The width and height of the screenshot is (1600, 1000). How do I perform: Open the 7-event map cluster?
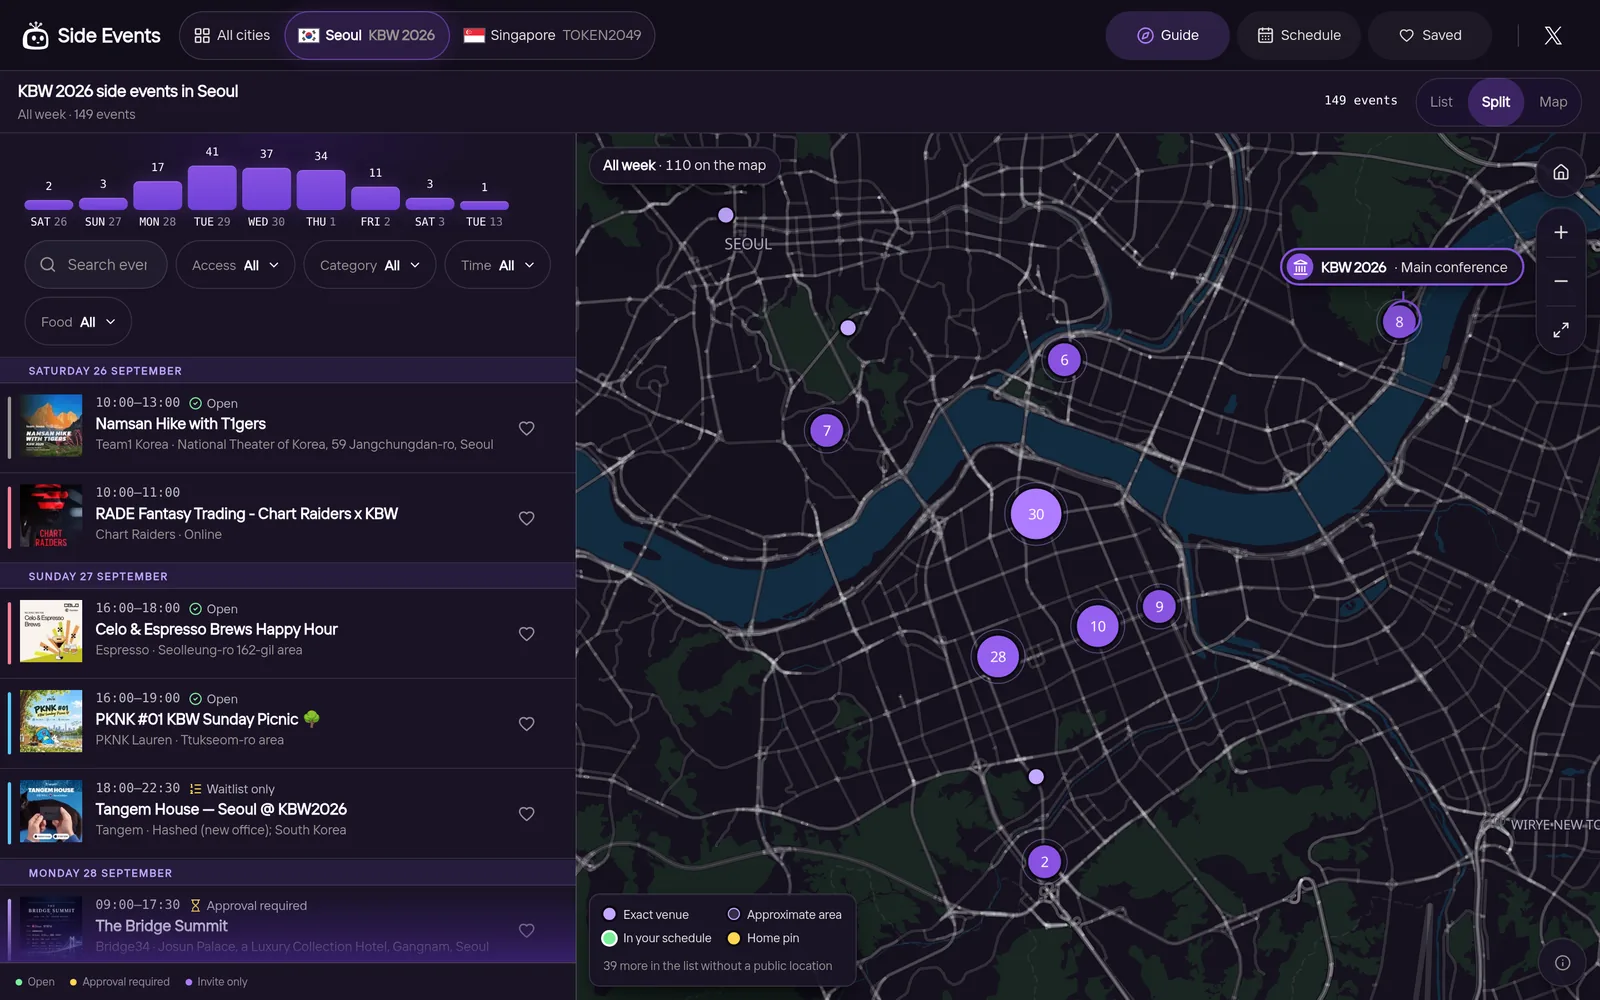826,431
